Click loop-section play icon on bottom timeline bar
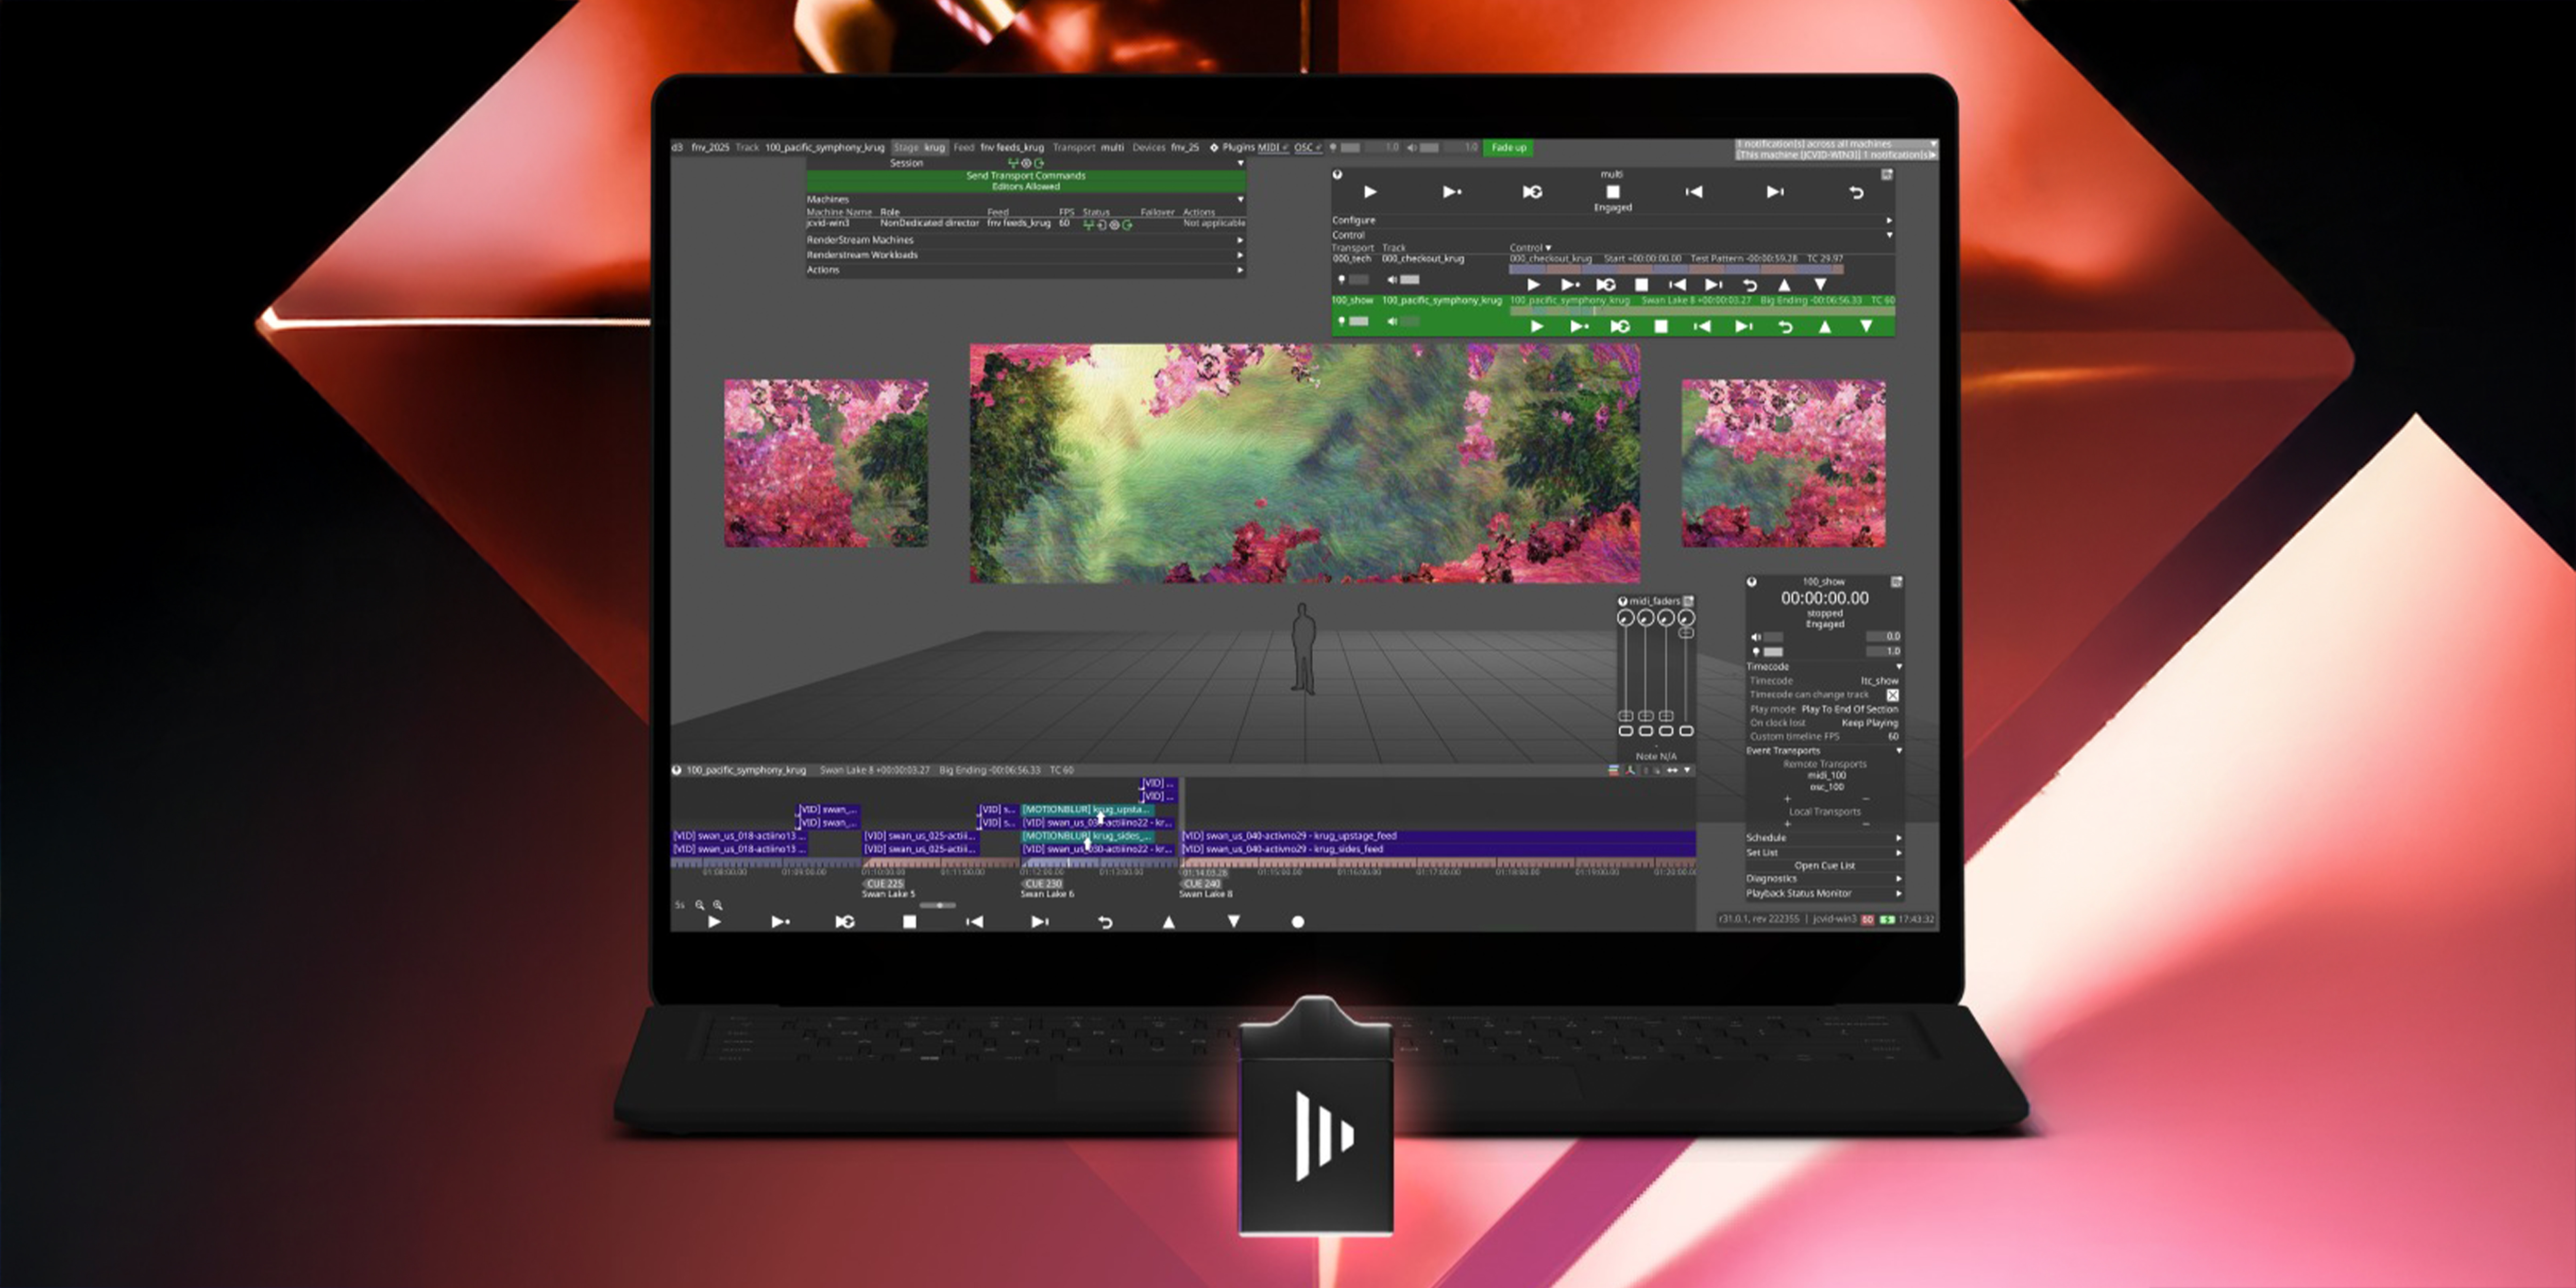The image size is (2576, 1288). [x=845, y=922]
